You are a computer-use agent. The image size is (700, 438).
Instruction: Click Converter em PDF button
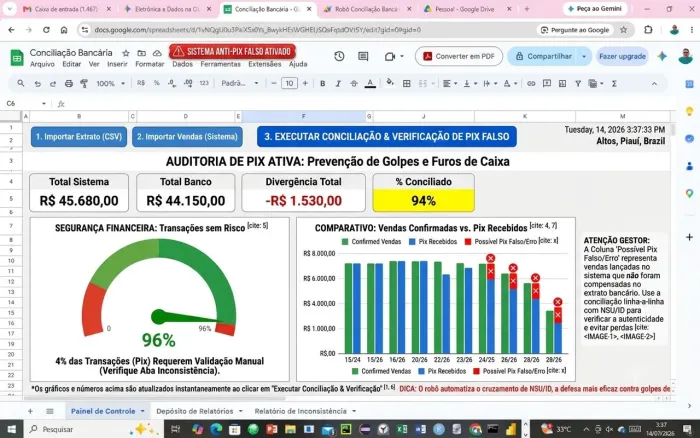459,56
